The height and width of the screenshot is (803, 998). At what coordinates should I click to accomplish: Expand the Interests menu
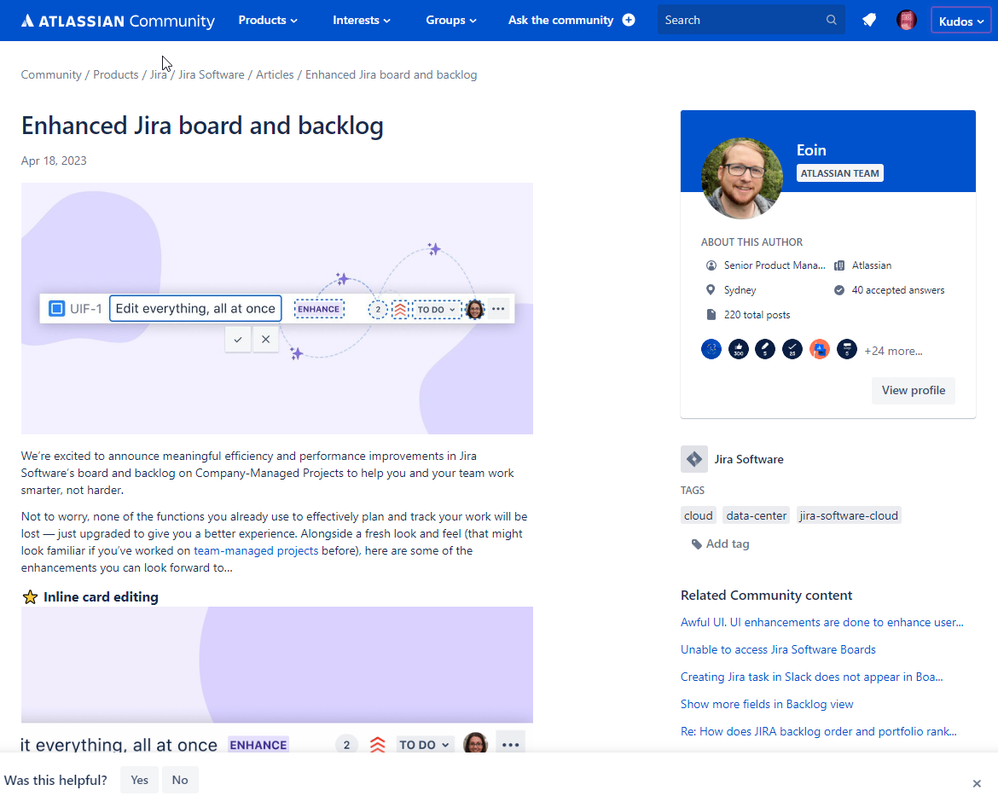click(361, 20)
